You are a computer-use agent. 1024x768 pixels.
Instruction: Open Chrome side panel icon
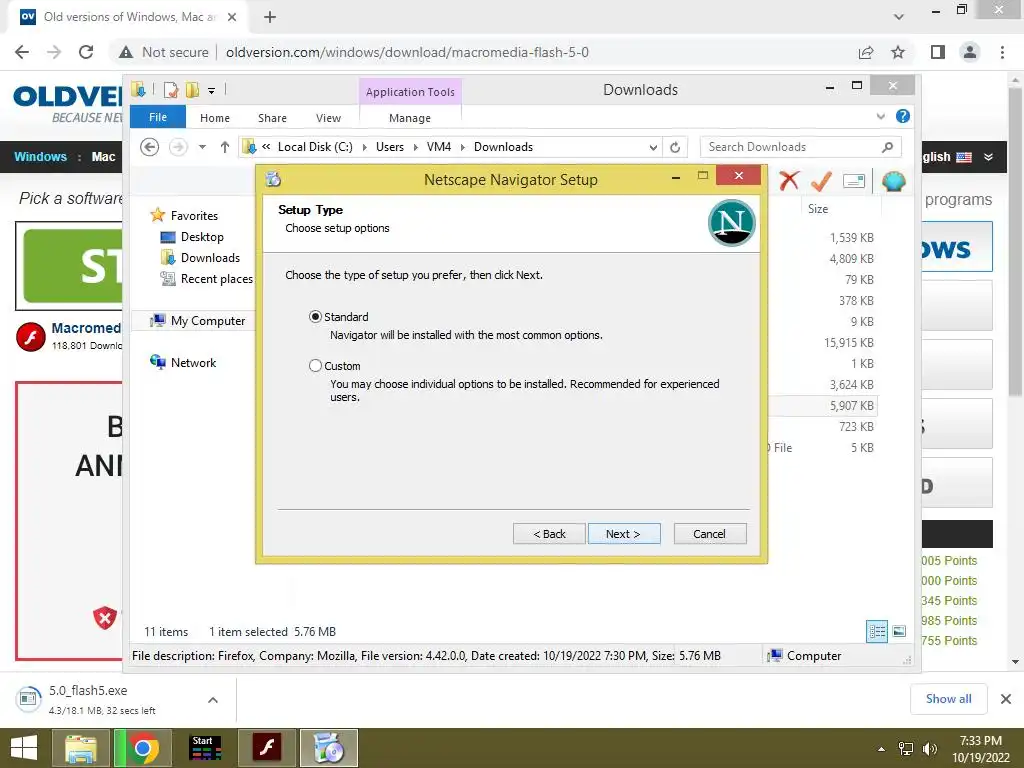(938, 52)
